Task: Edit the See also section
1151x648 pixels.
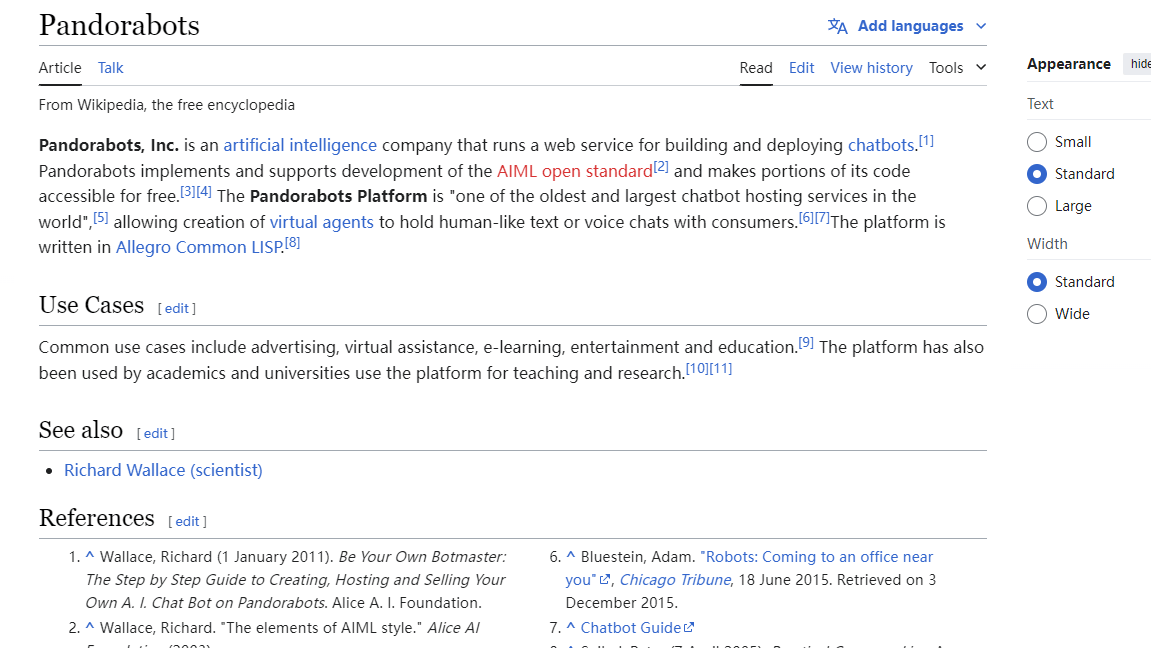Action: [156, 433]
